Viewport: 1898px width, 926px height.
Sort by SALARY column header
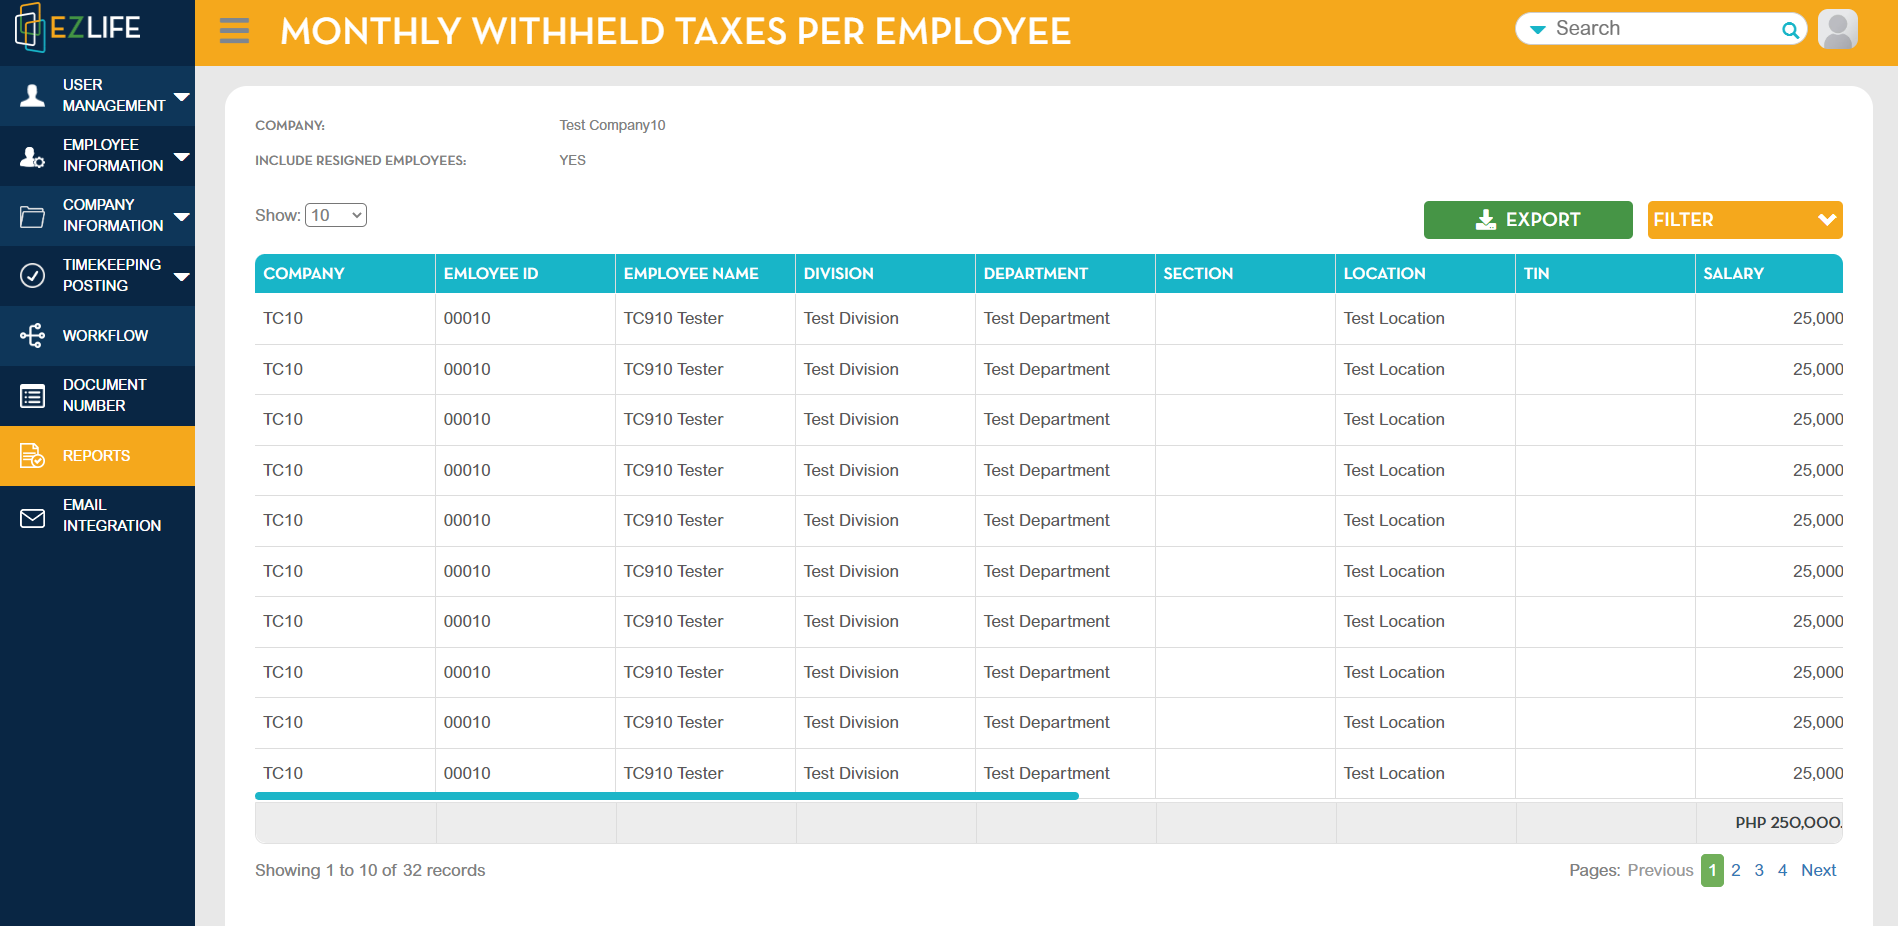click(1768, 273)
